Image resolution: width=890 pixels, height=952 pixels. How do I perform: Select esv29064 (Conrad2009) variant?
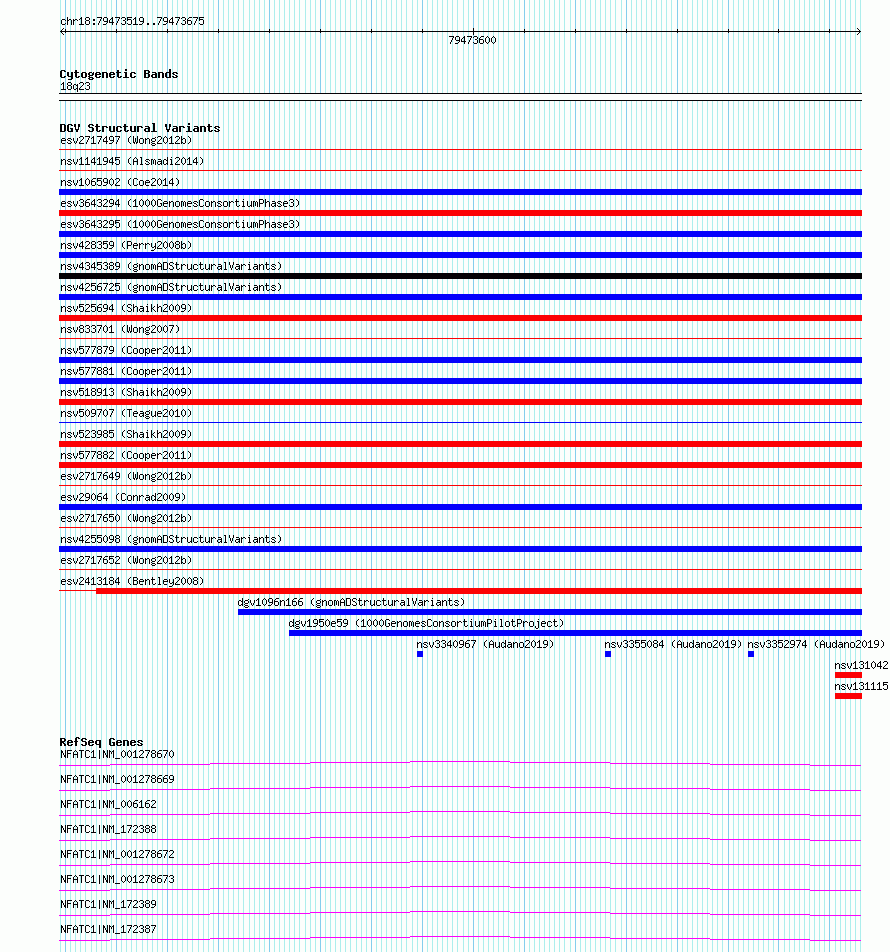pos(123,497)
